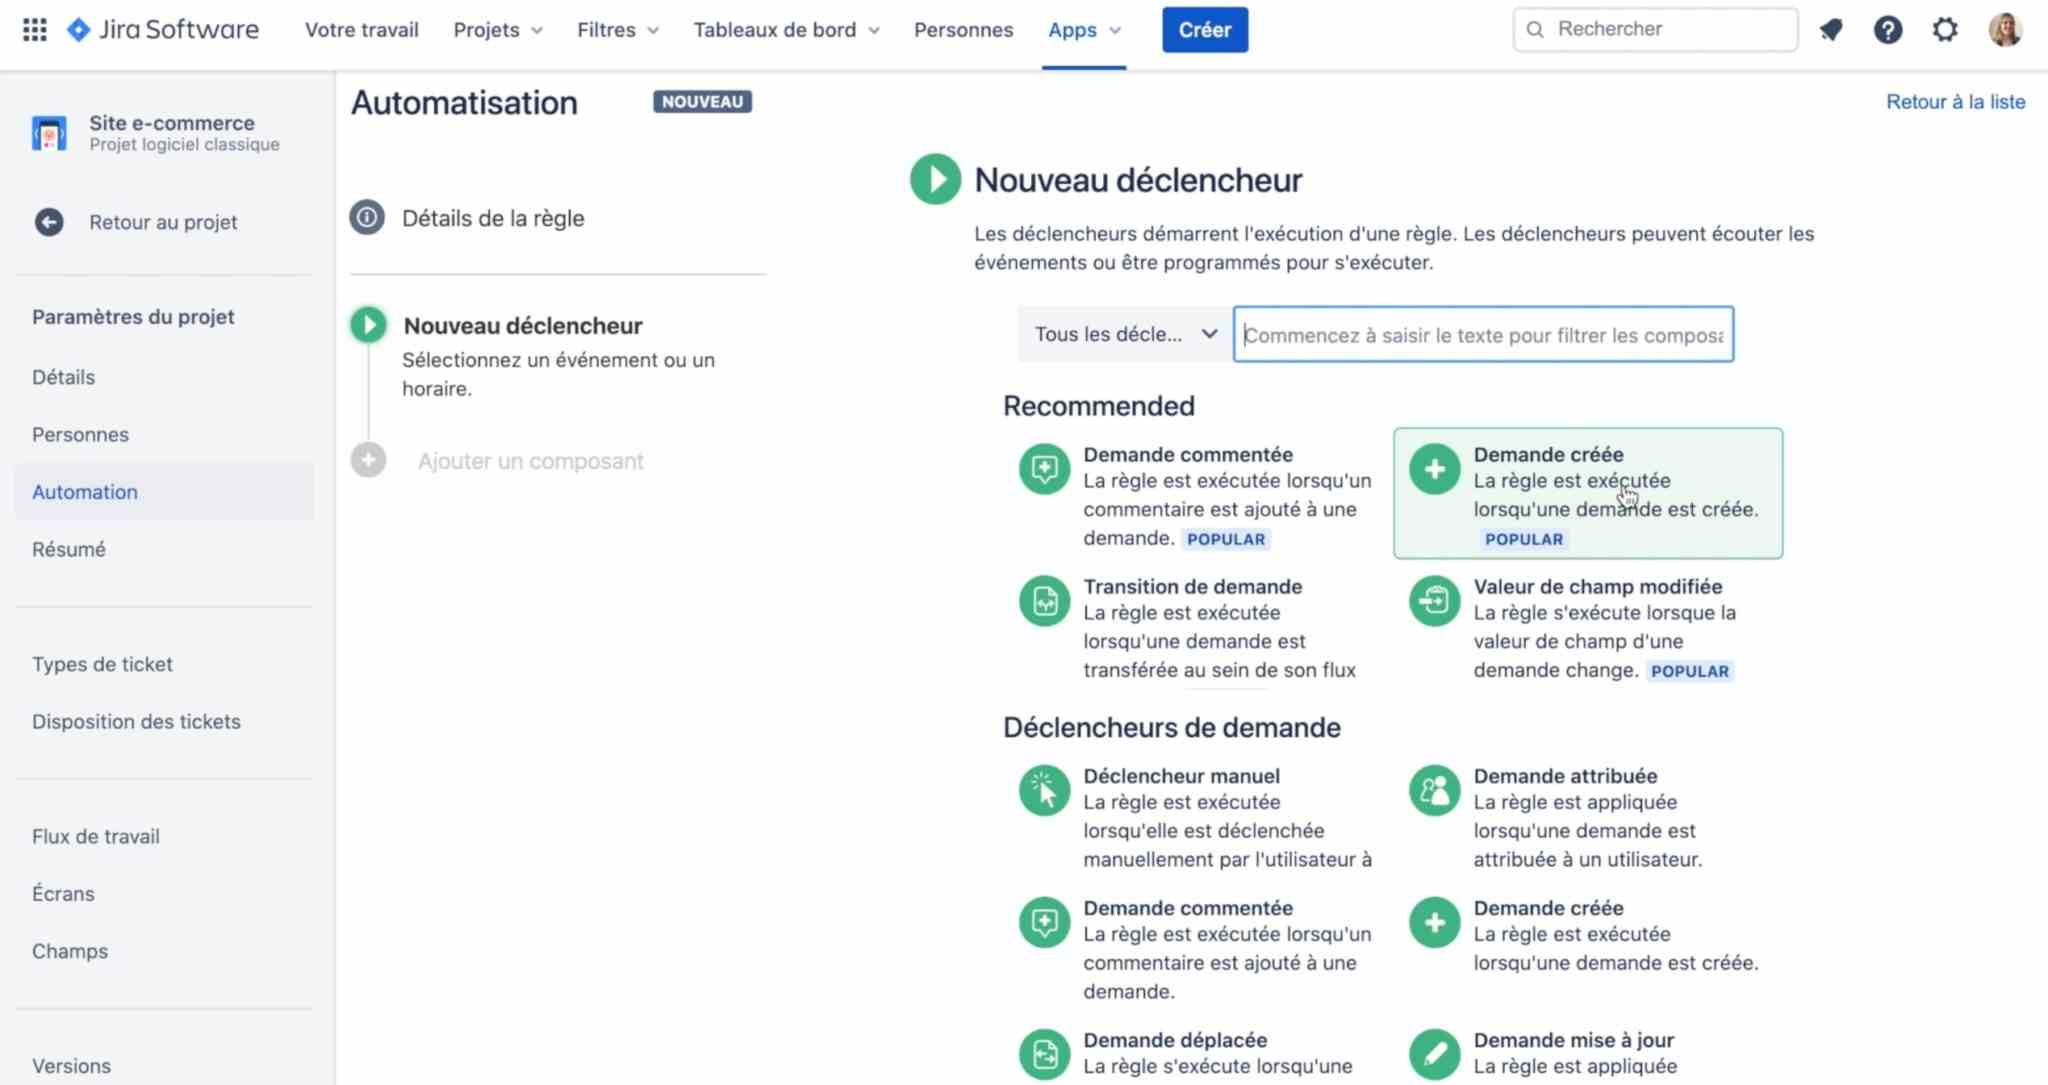Open the 'Apps' menu in the top navigation
Viewport: 2048px width, 1085px height.
1082,28
